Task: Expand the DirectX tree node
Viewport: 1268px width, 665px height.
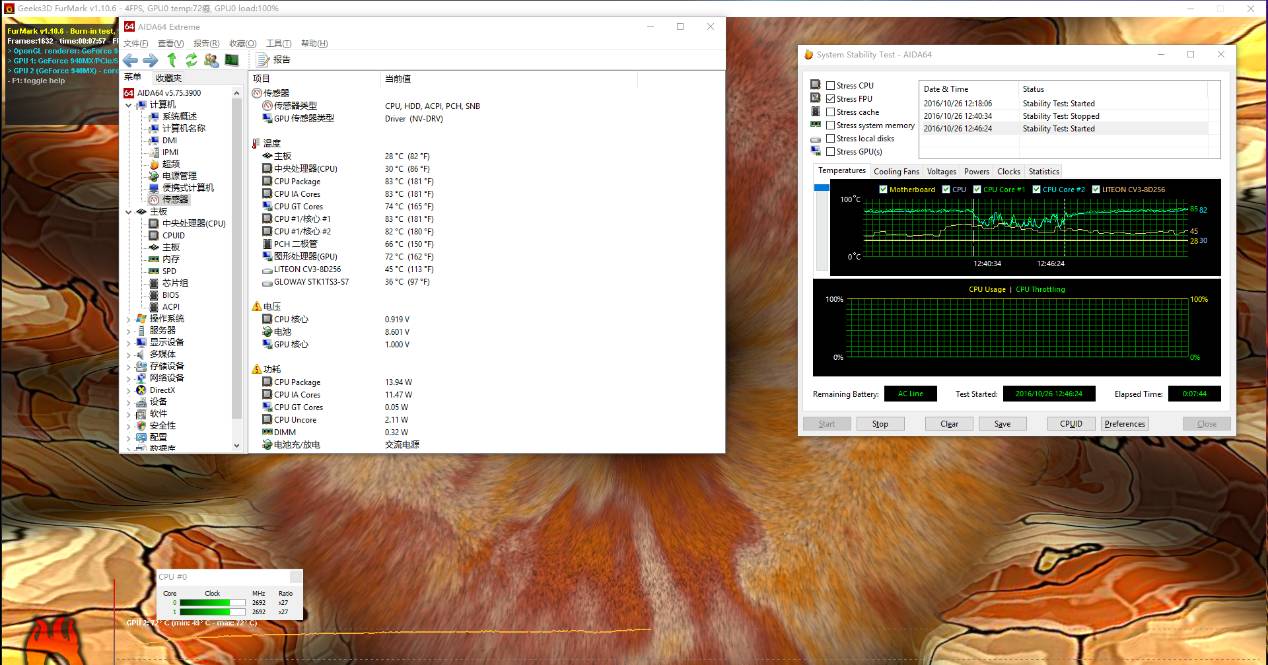Action: point(128,390)
